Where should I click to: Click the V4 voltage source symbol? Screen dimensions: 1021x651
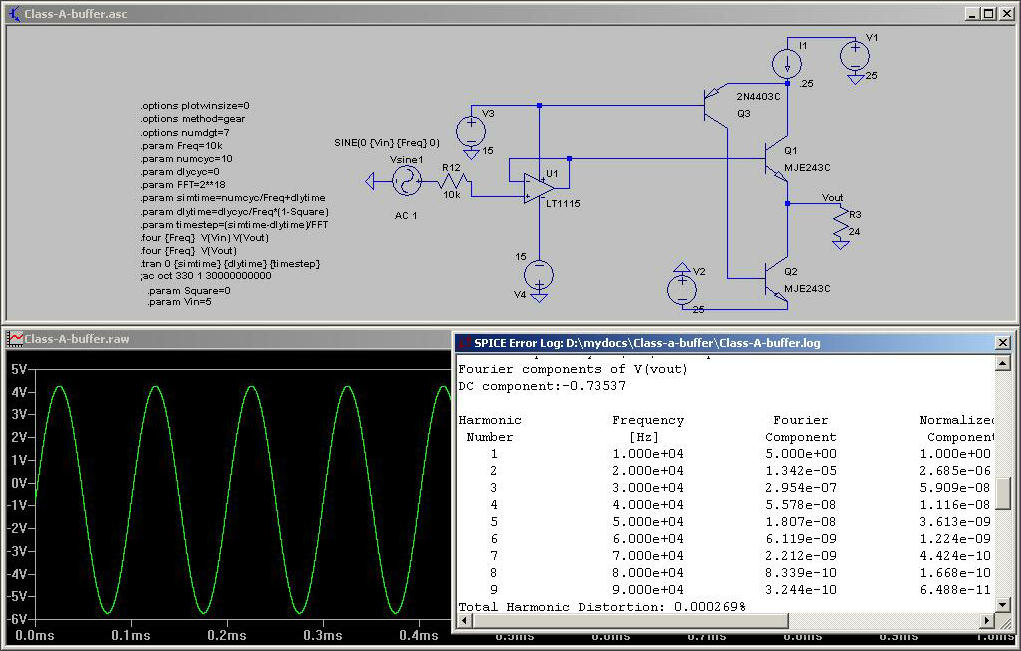pyautogui.click(x=538, y=275)
